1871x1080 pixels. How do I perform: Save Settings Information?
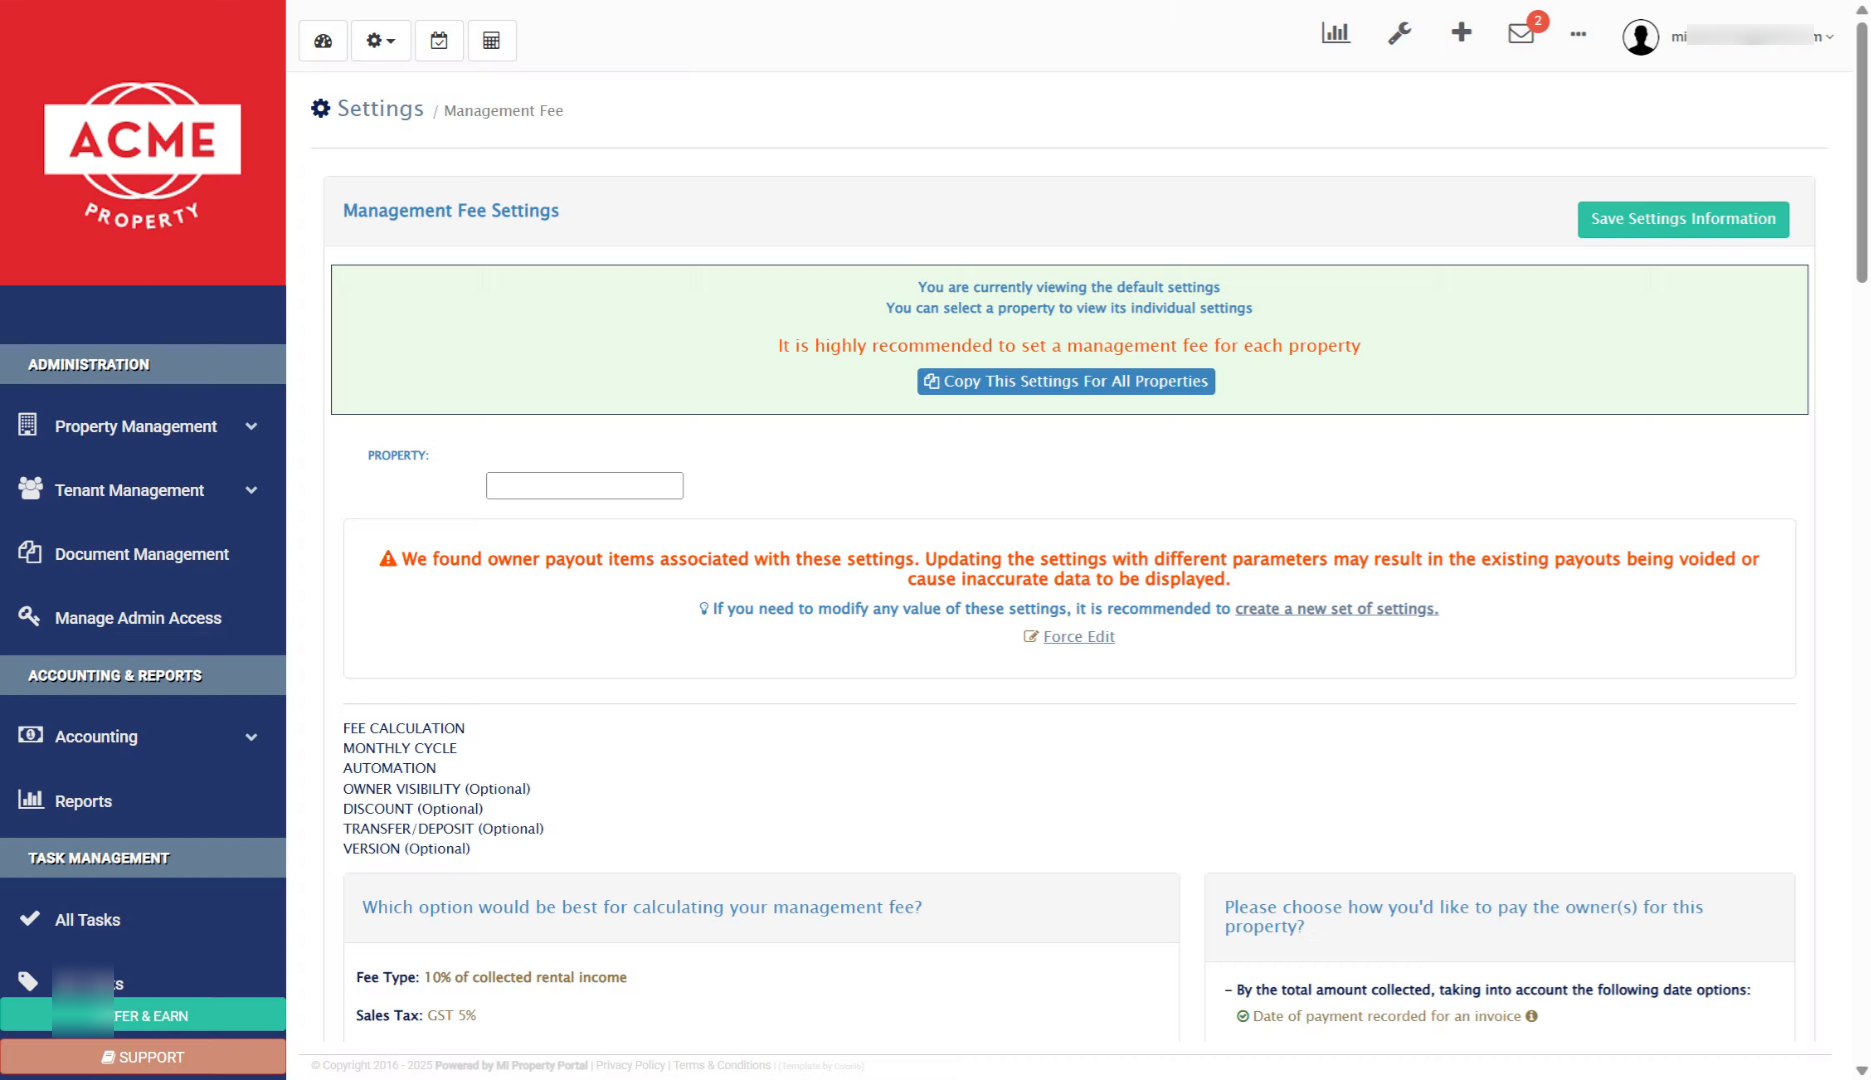[x=1683, y=219]
